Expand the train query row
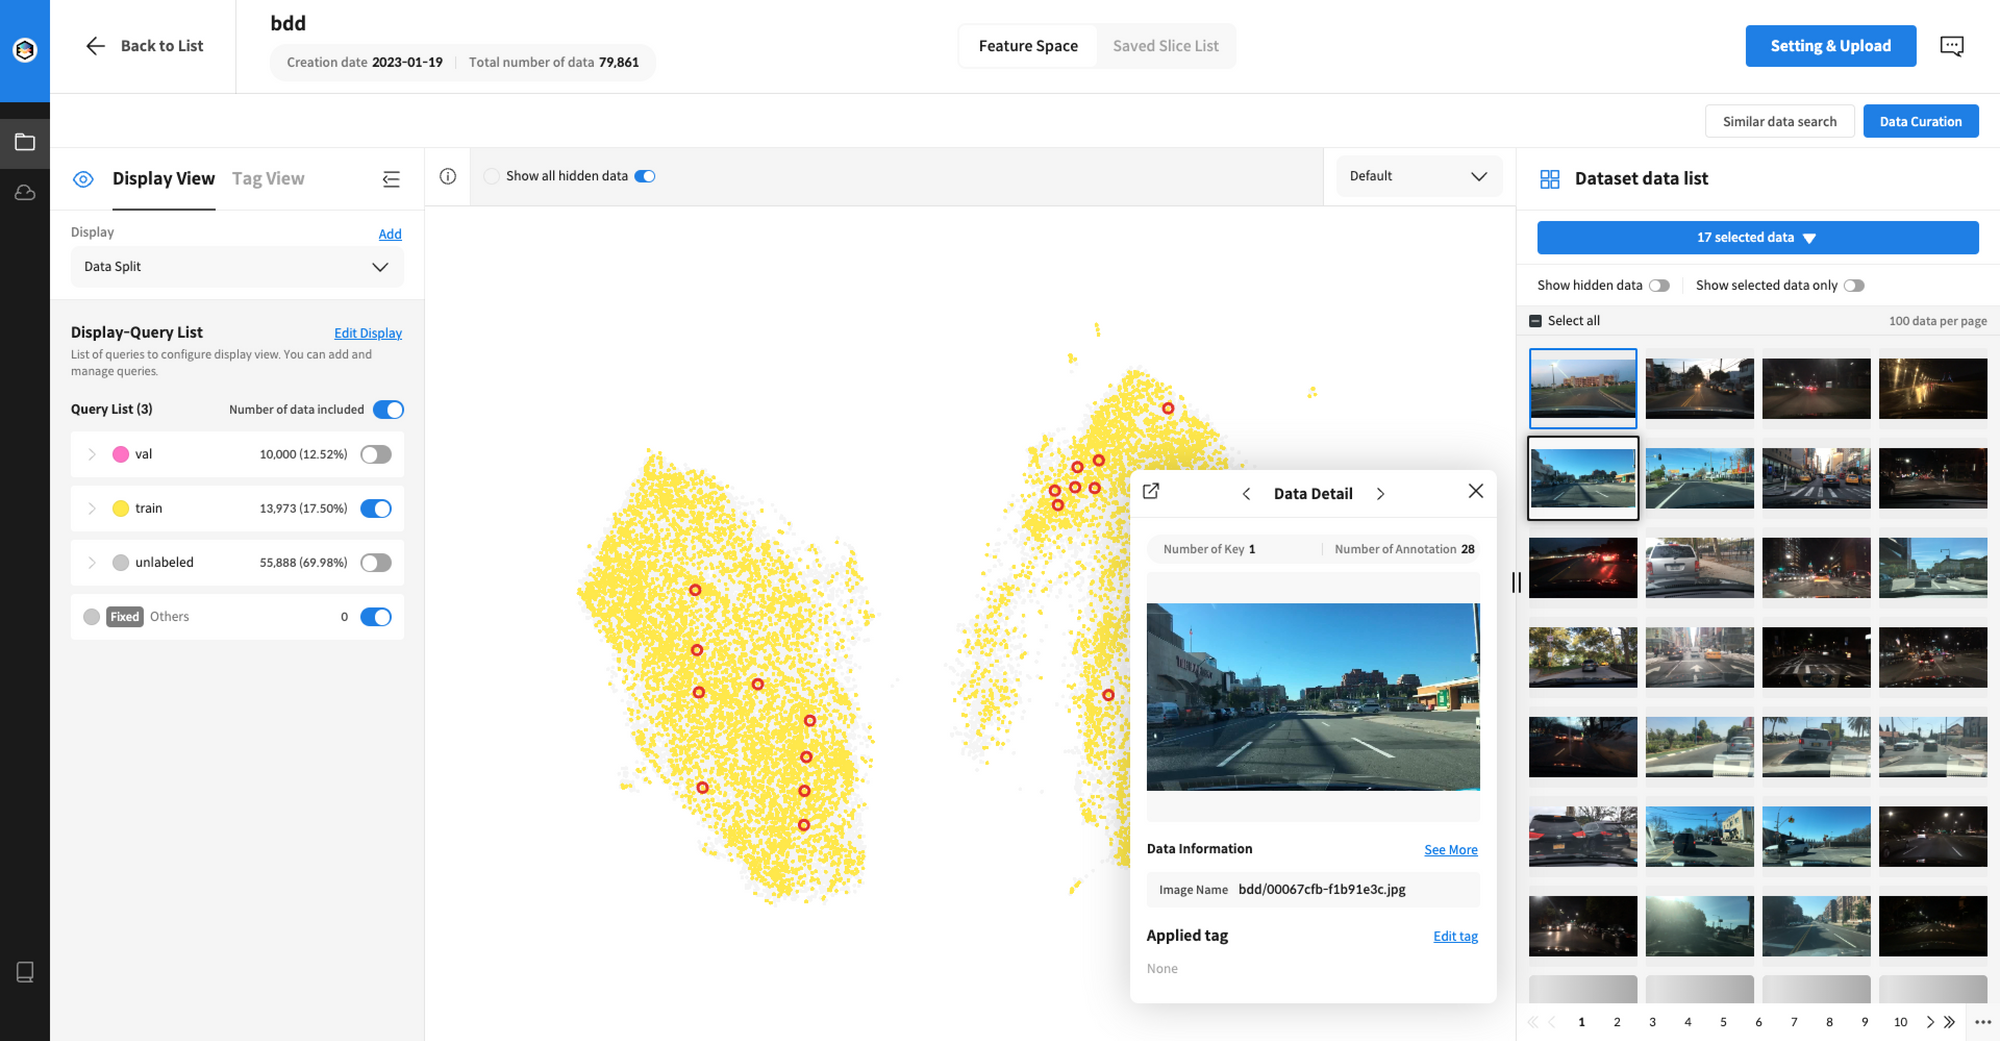Viewport: 2000px width, 1041px height. [91, 509]
